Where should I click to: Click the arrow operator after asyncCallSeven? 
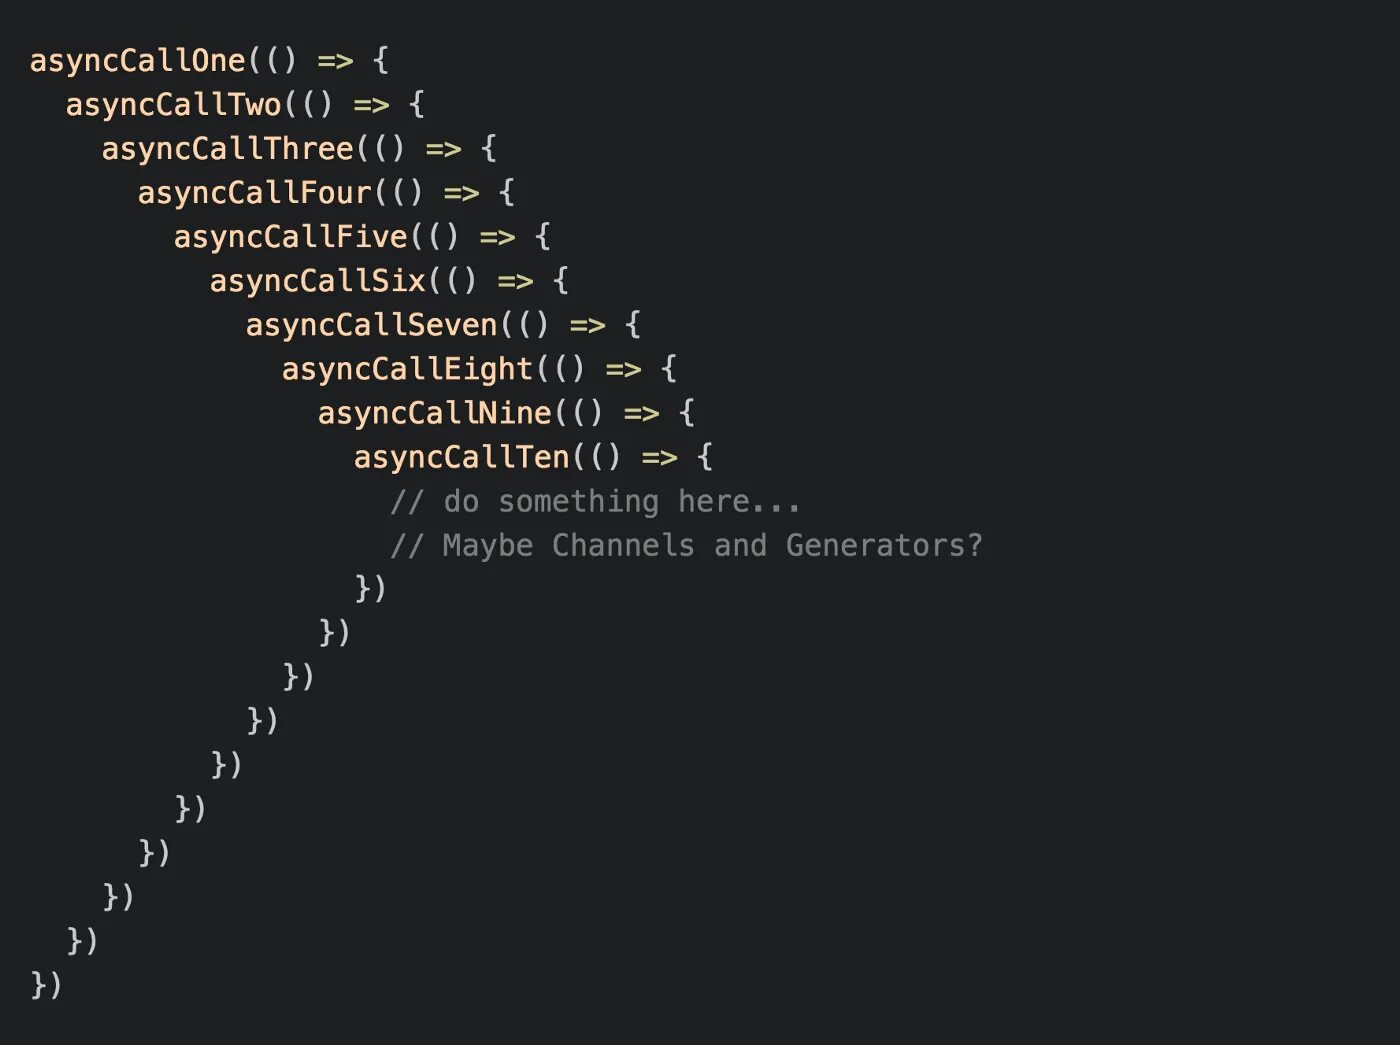point(588,326)
